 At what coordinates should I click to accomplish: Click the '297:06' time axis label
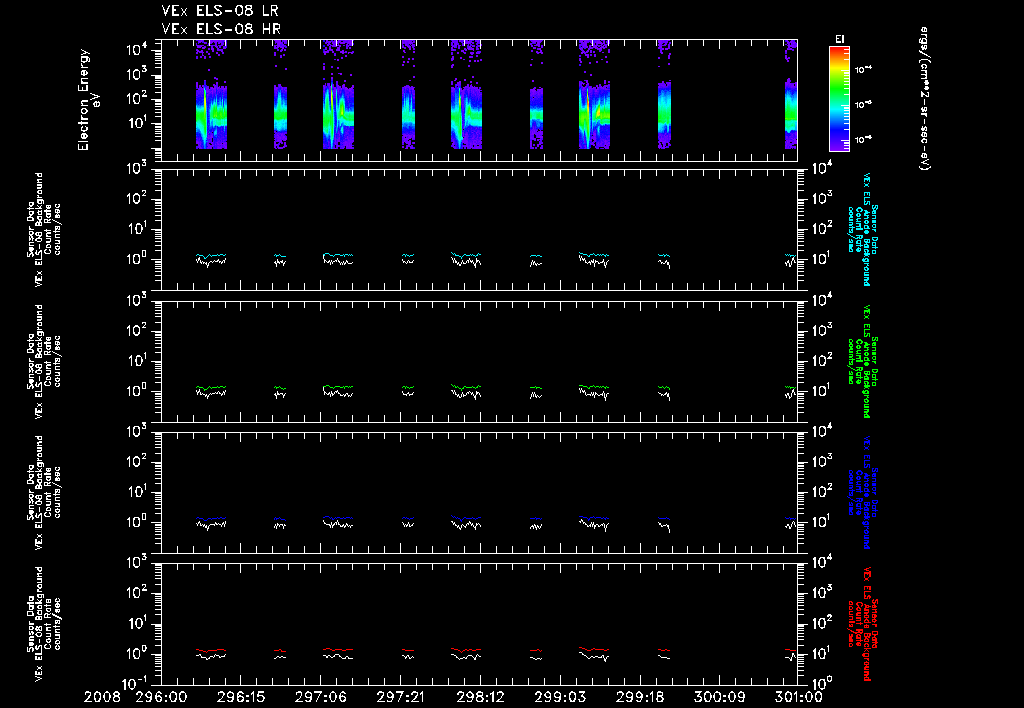pos(321,698)
